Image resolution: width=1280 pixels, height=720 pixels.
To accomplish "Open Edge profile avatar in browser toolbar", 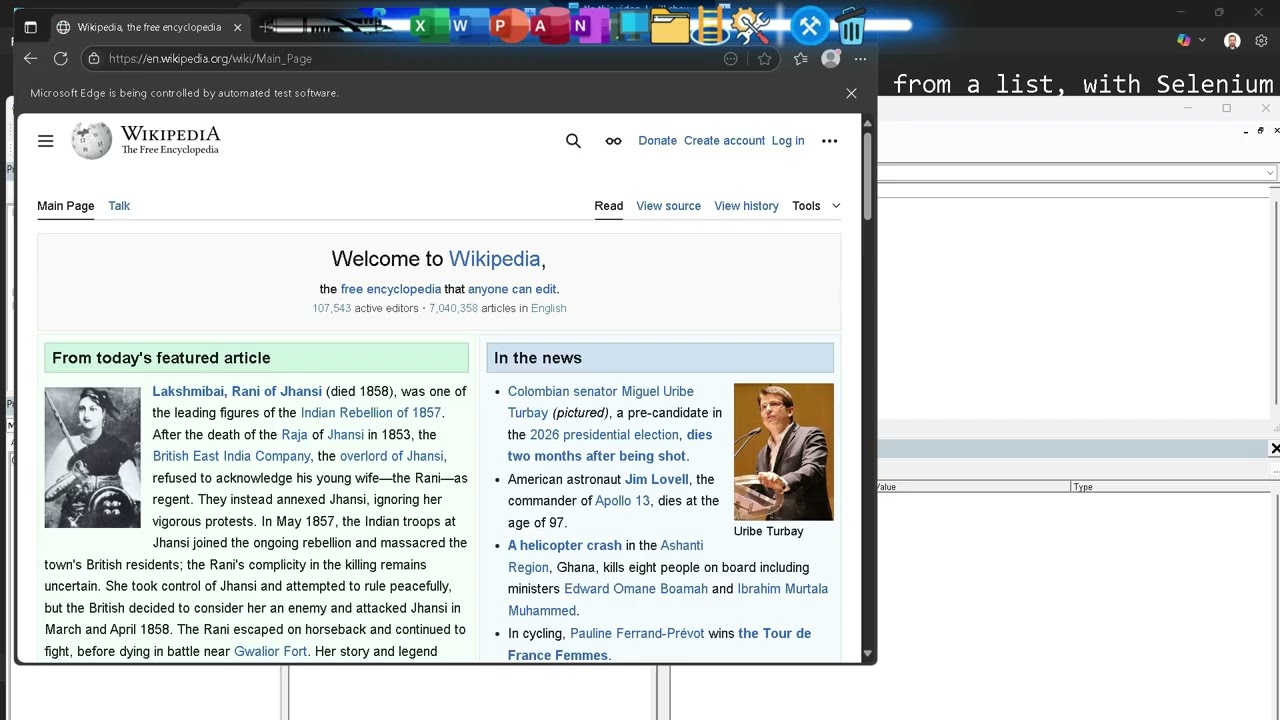I will point(831,59).
